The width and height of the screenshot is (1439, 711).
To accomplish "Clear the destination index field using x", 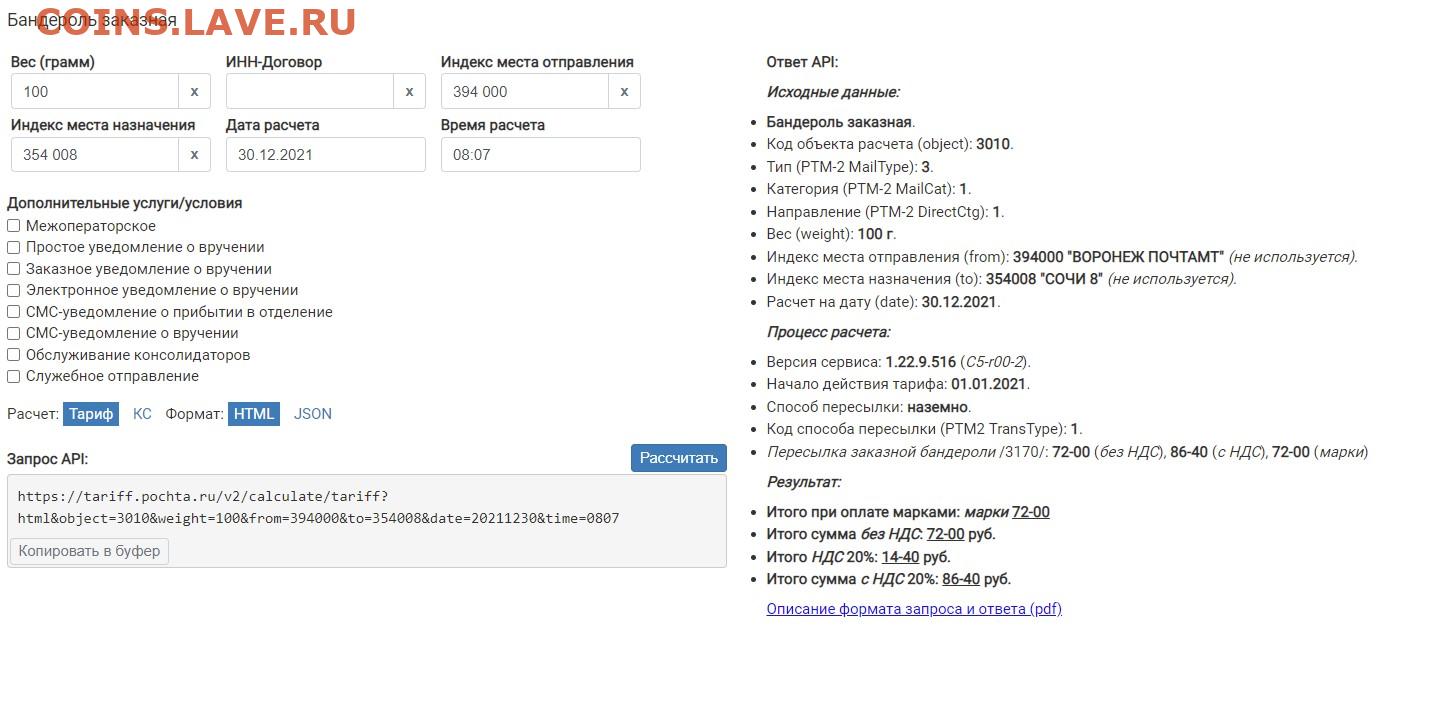I will [x=194, y=154].
